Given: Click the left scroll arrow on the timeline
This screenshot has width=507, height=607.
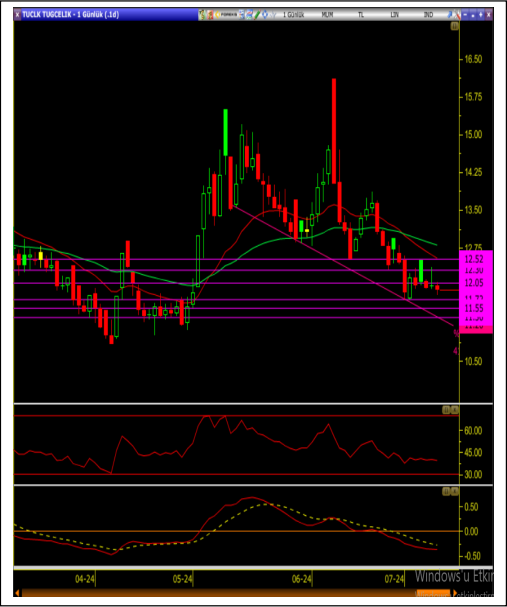Looking at the screenshot, I should click(17, 593).
